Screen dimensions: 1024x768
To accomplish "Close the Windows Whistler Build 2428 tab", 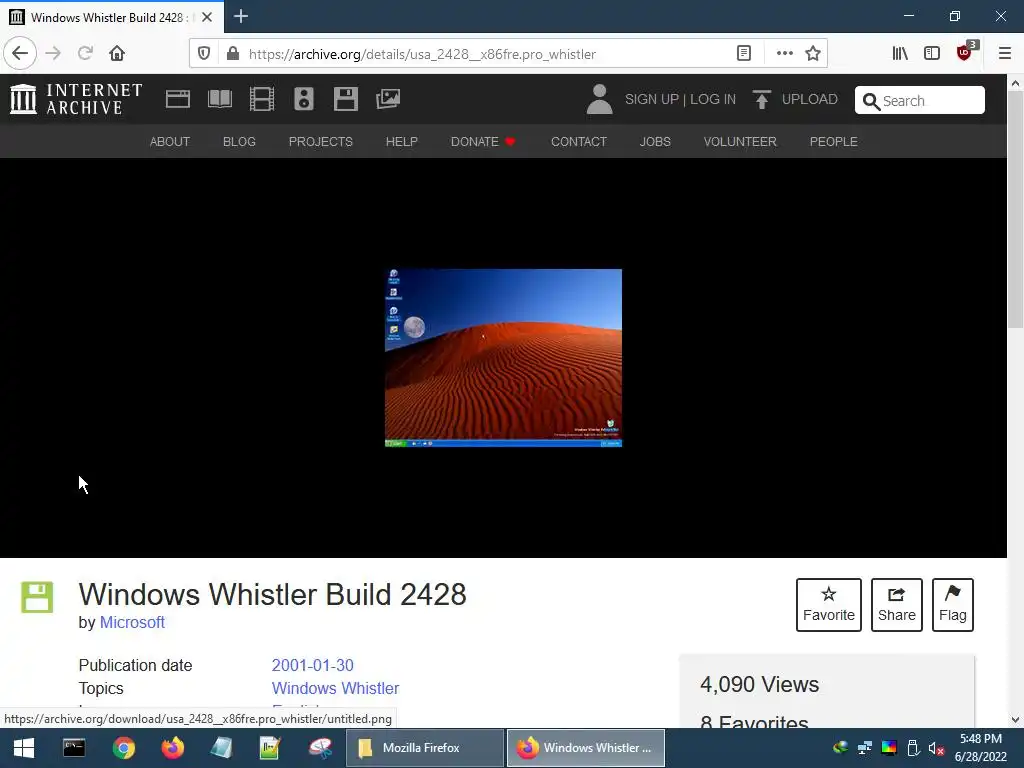I will pos(207,17).
